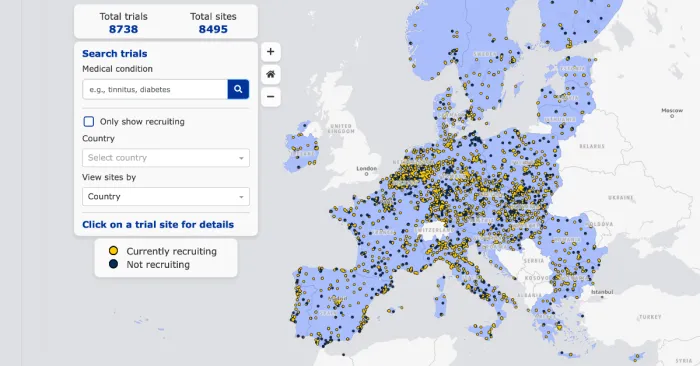Open the View sites by Country dropdown
The image size is (700, 366).
tap(166, 196)
